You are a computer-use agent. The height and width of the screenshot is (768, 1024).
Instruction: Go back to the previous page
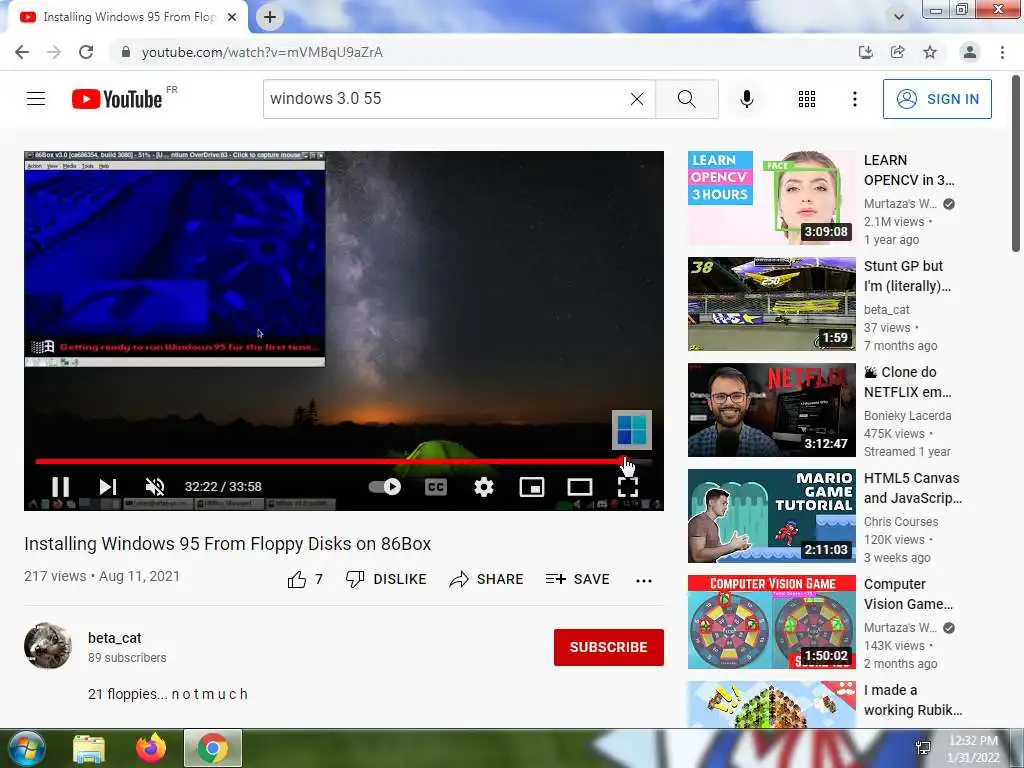[x=22, y=52]
